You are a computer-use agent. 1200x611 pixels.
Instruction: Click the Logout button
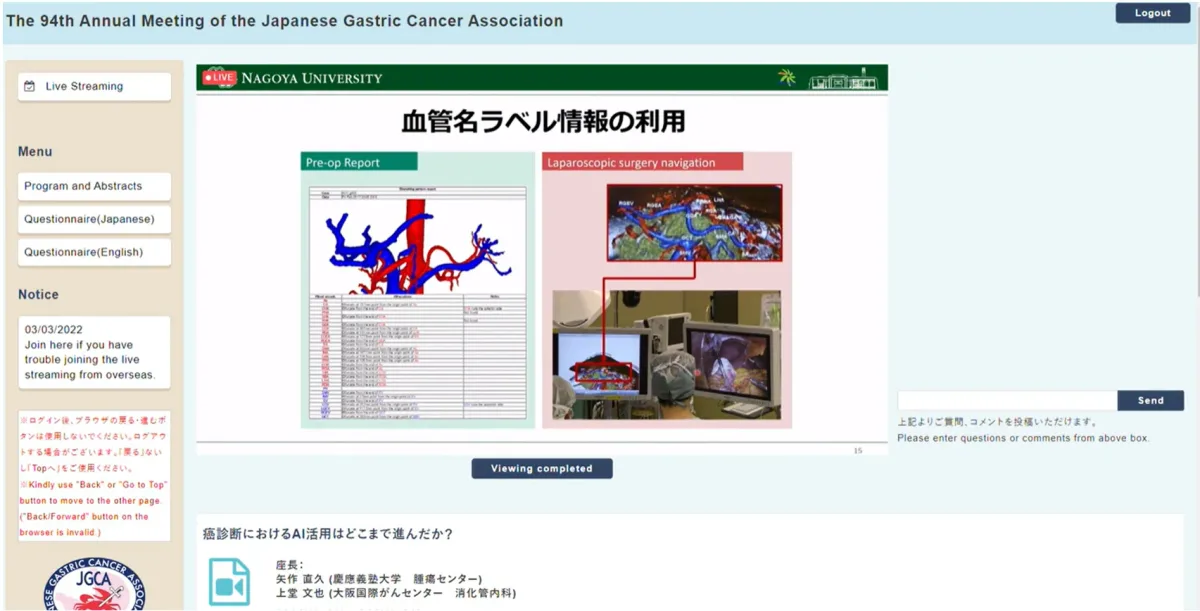[x=1152, y=13]
